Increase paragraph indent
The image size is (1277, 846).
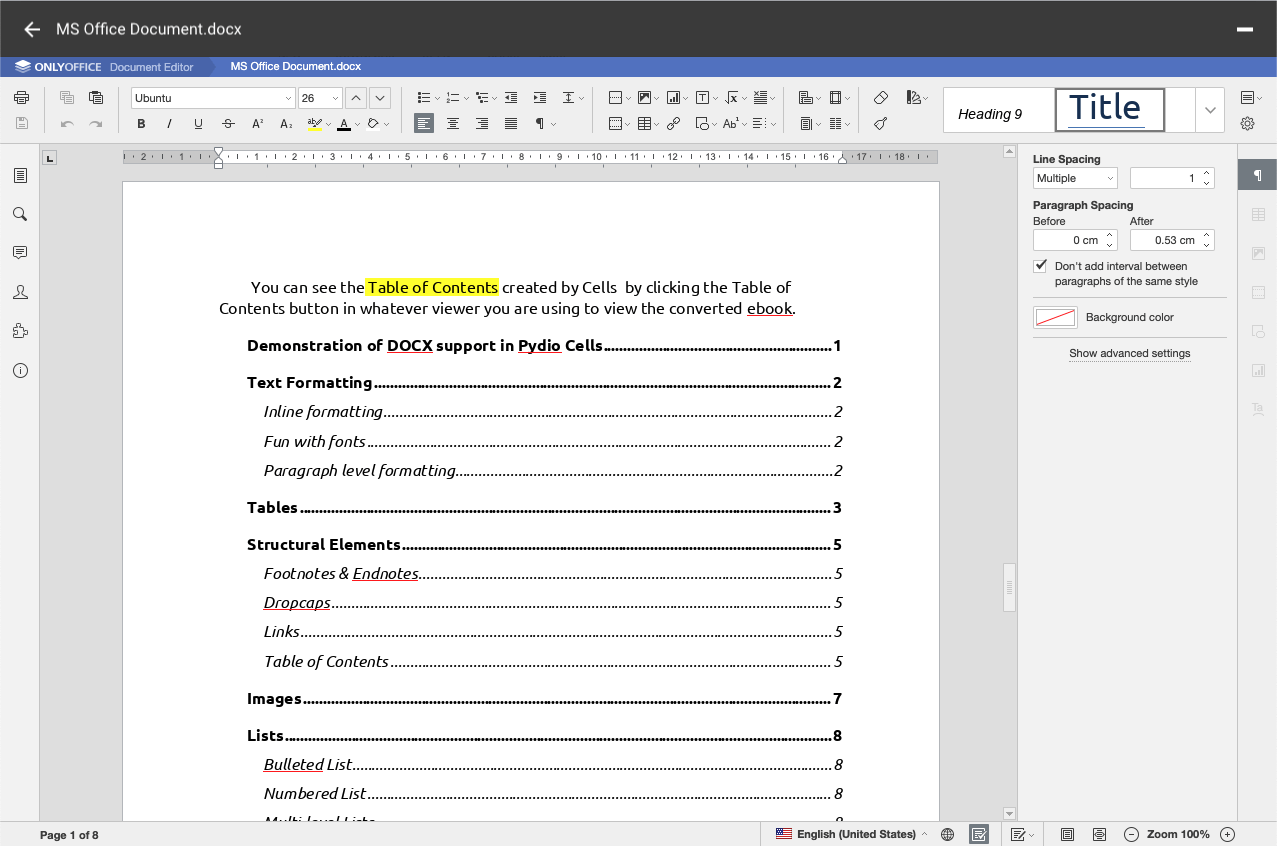click(x=540, y=97)
